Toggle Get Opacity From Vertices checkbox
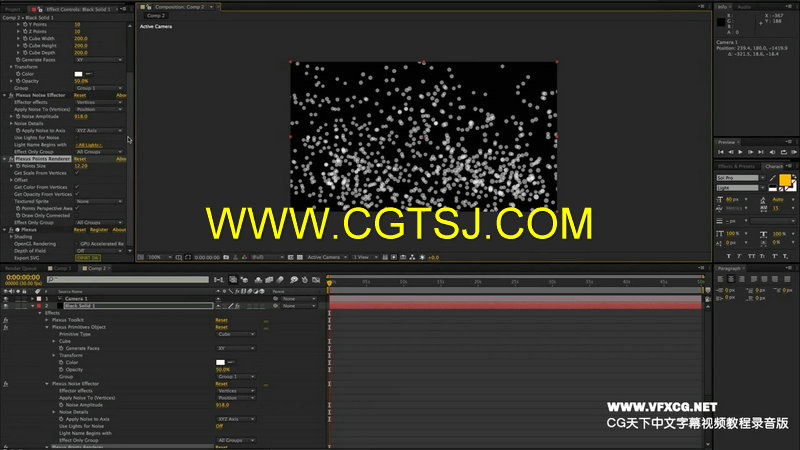The height and width of the screenshot is (450, 800). tap(77, 194)
